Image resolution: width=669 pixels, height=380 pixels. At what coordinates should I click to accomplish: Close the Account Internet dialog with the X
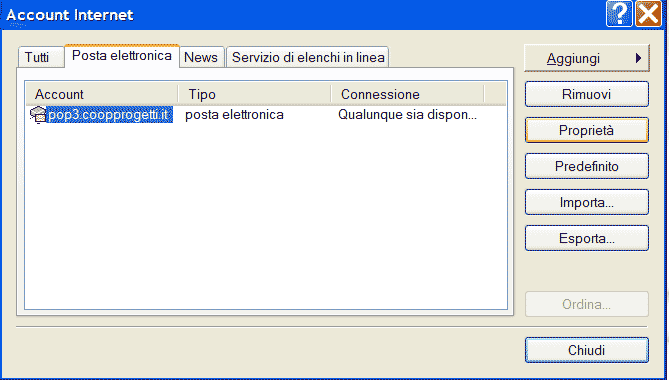tap(649, 14)
